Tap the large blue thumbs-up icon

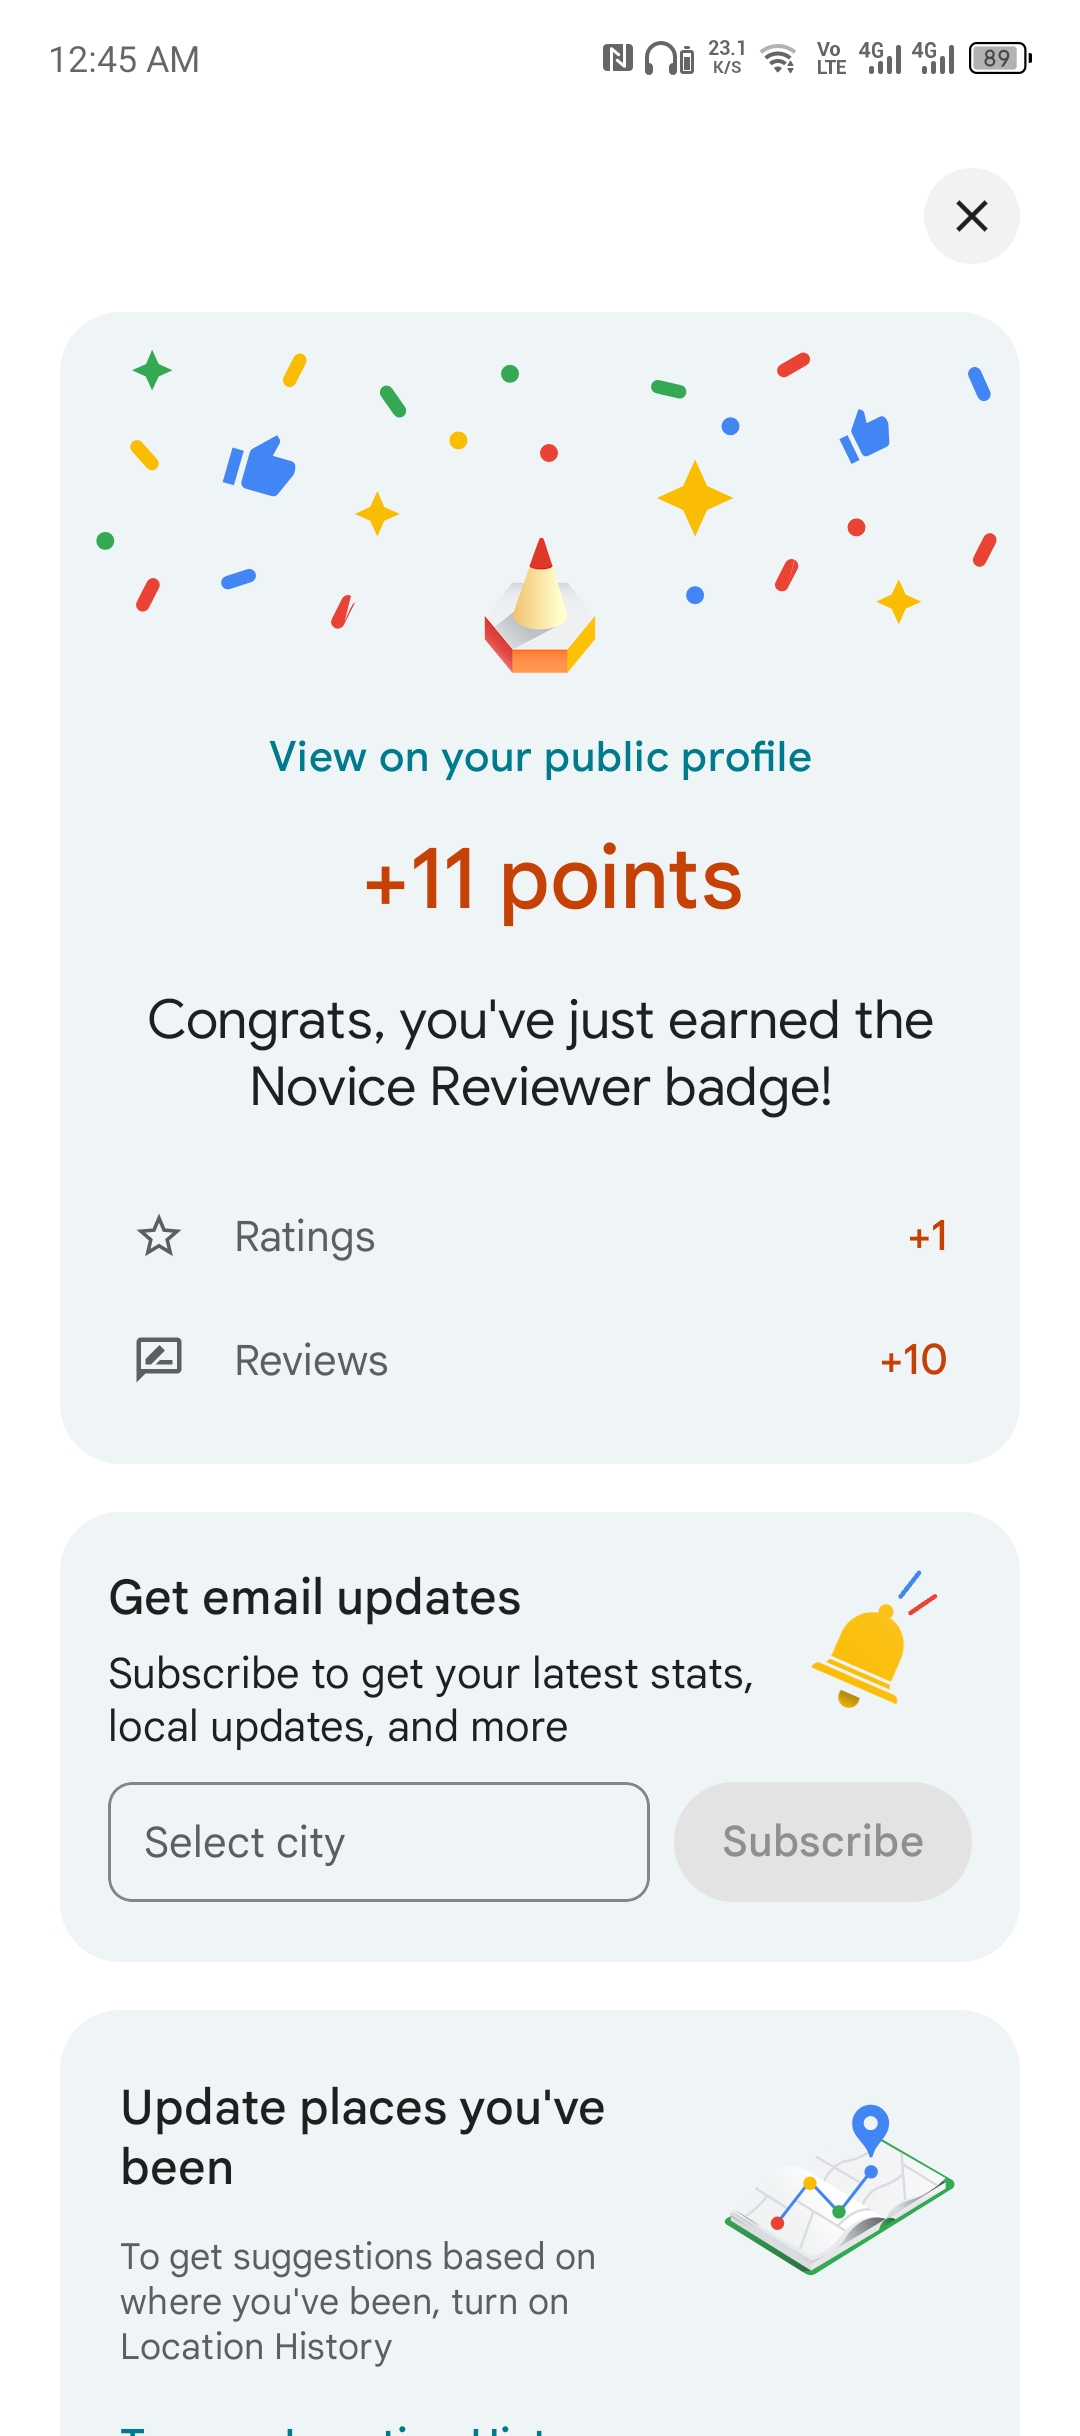click(x=260, y=466)
